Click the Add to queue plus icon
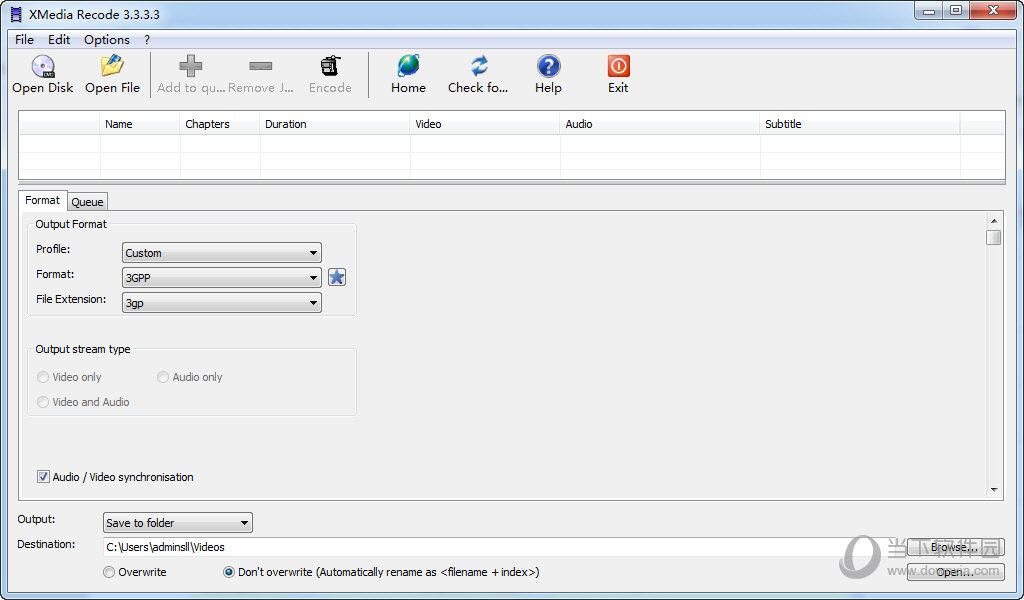Screen dimensions: 1024x600 (x=191, y=66)
